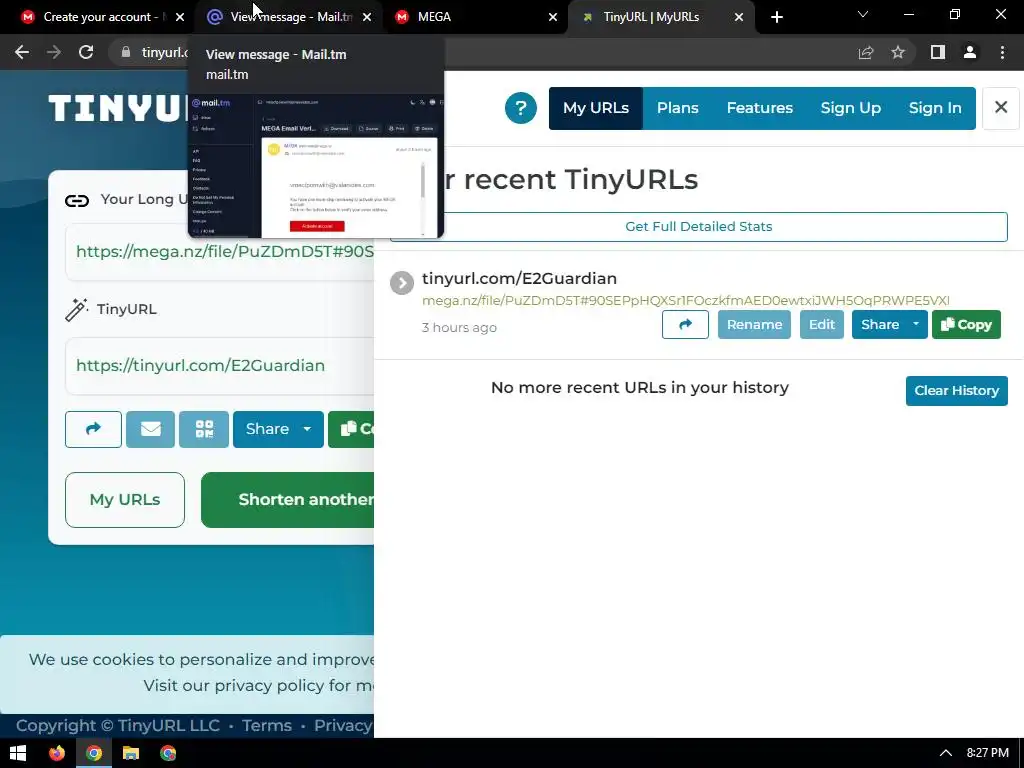
Task: Click Sign Up in the top navigation
Action: tap(850, 108)
